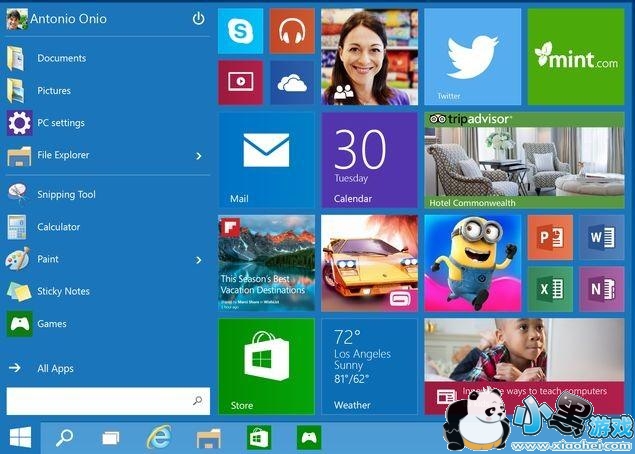Launch Snipping Tool
This screenshot has width=635, height=454.
108,194
